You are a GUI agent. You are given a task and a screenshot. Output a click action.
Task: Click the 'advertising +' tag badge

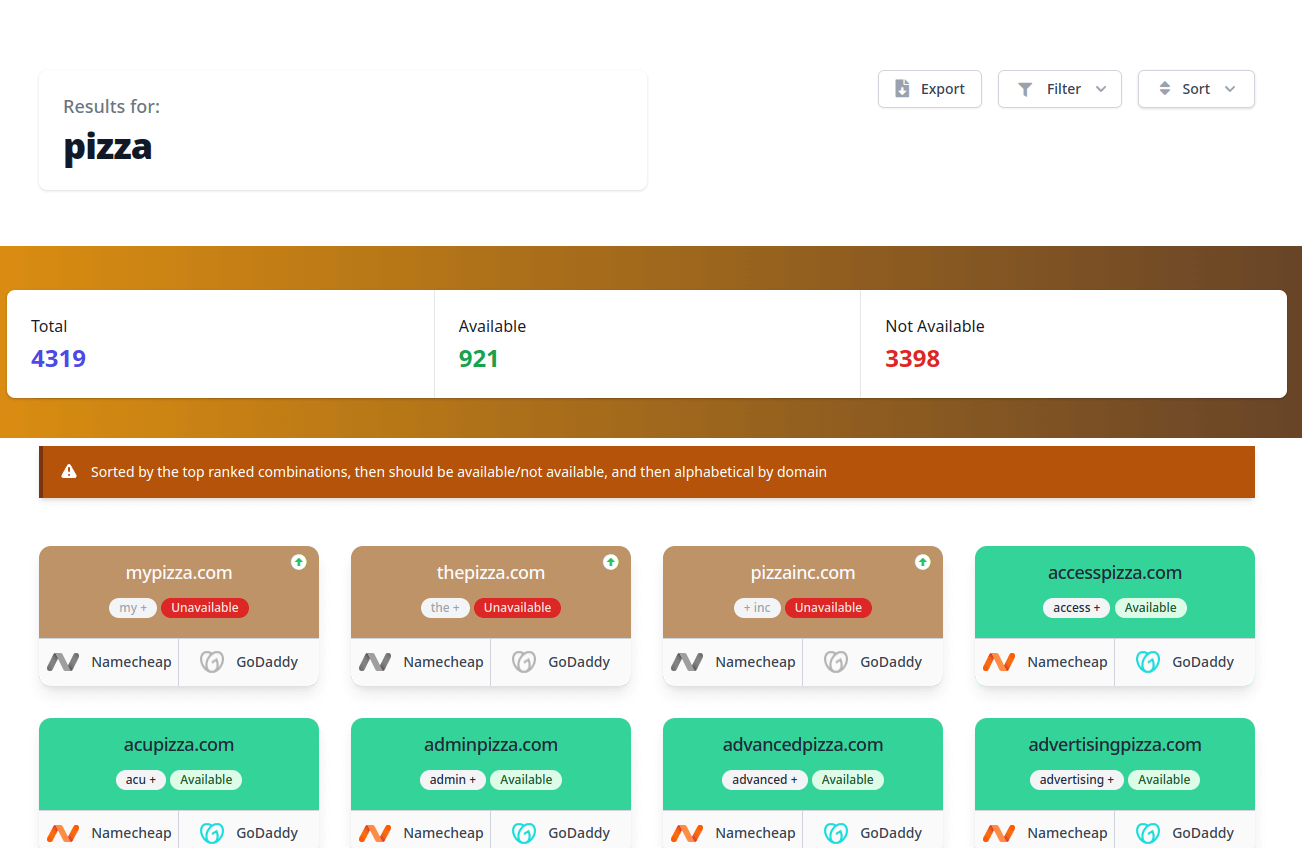(1077, 780)
